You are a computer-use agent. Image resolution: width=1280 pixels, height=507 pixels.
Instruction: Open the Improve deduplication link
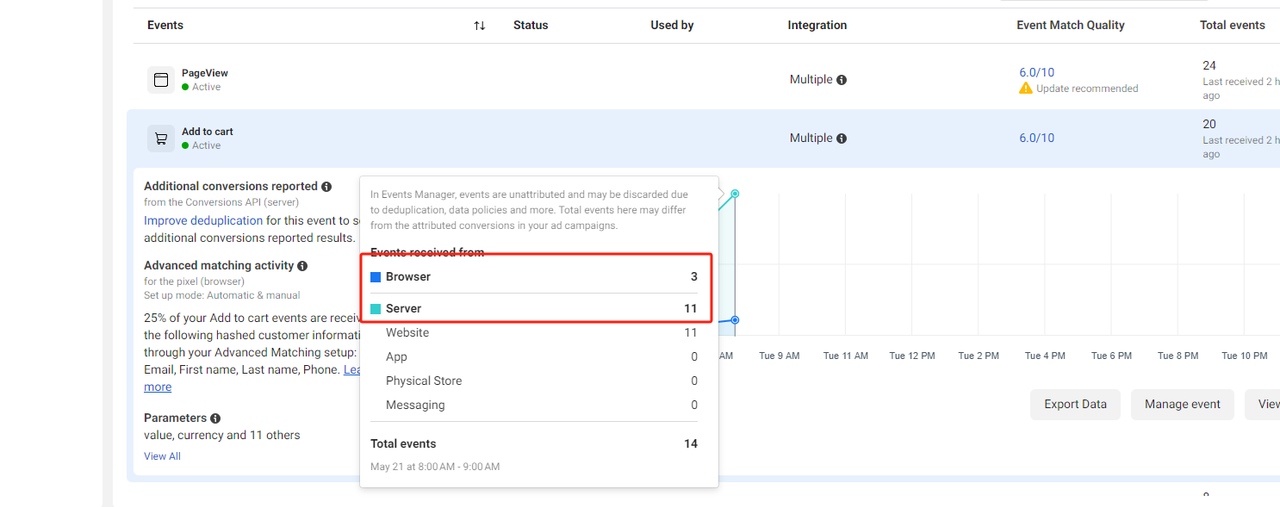[203, 220]
